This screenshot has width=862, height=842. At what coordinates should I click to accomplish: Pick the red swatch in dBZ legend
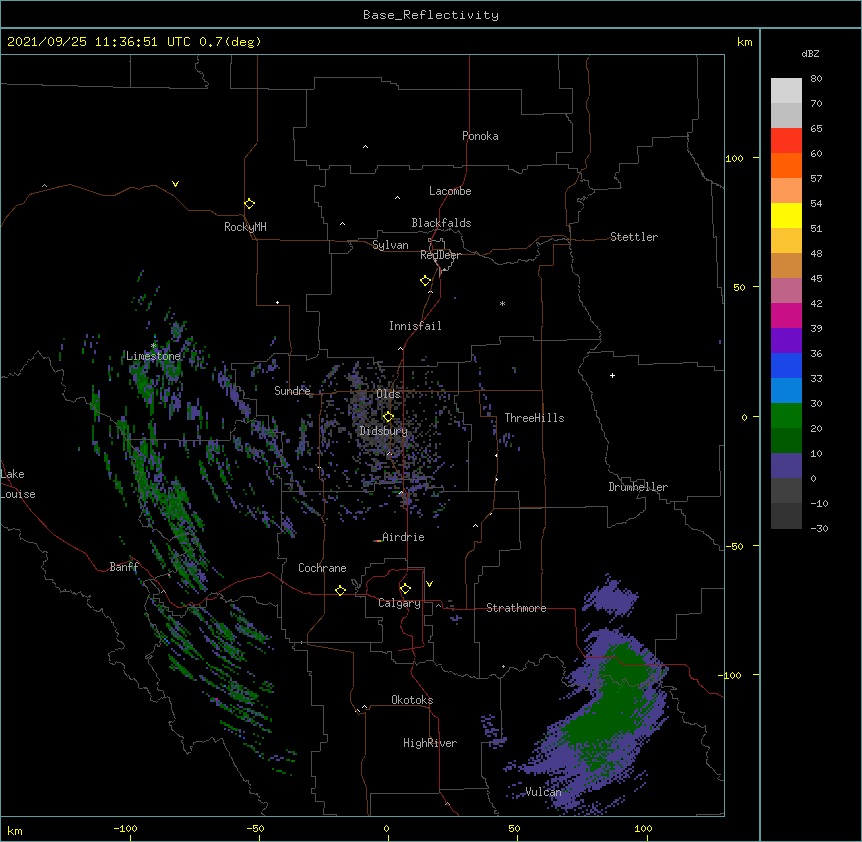[786, 140]
